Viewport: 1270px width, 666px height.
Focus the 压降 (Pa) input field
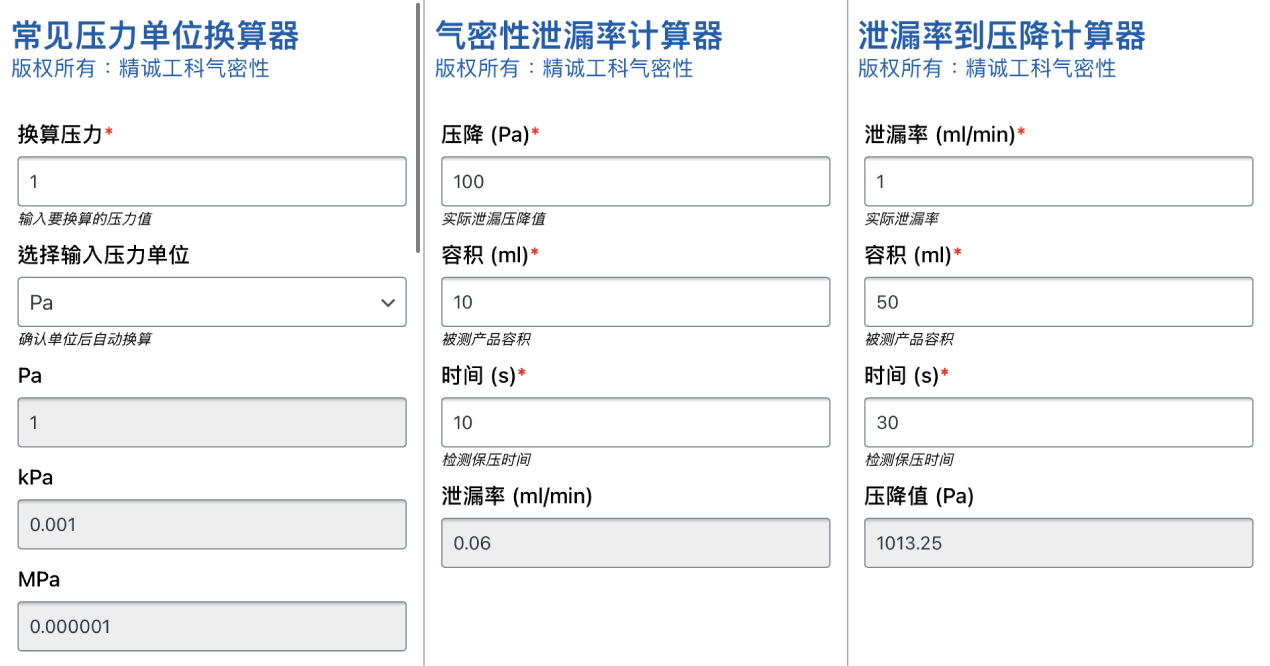coord(635,182)
